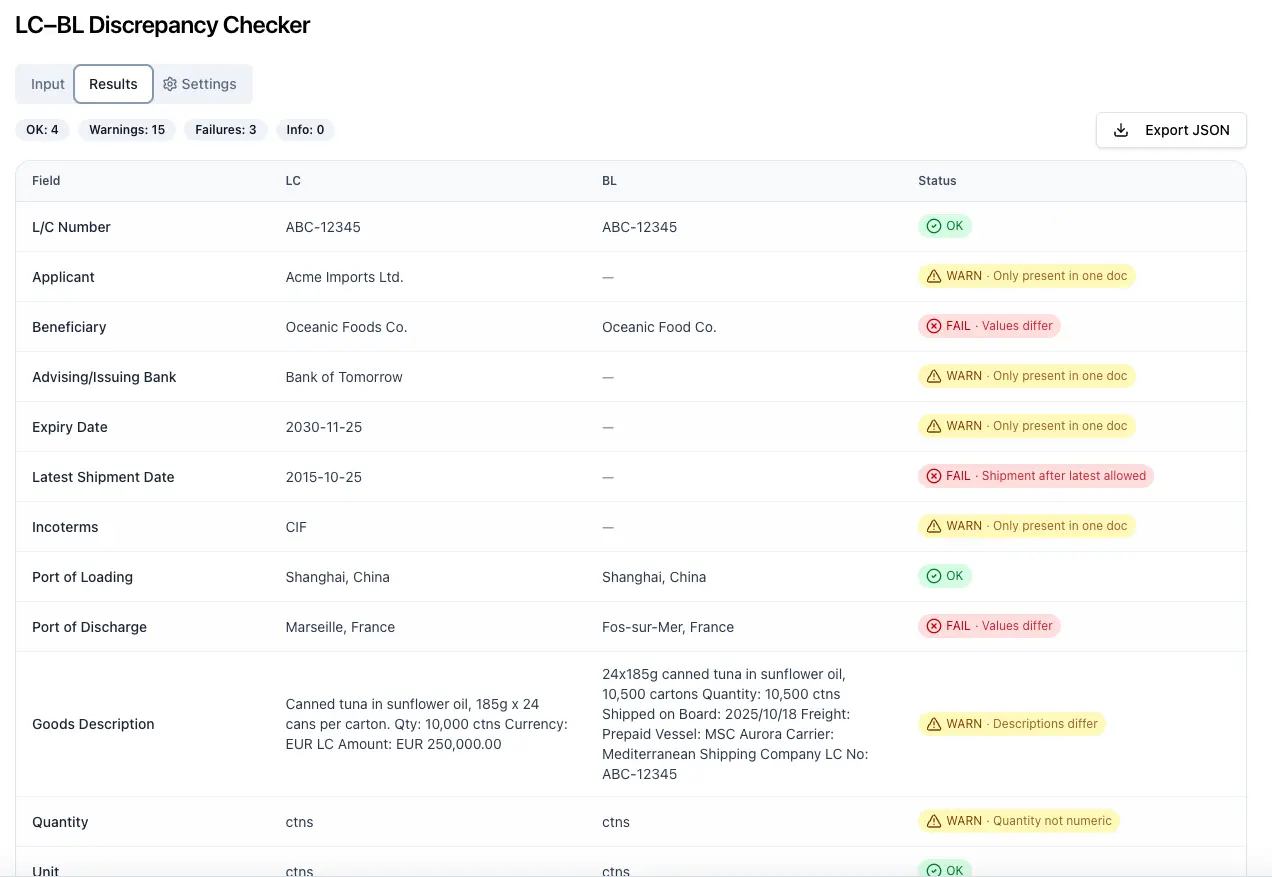
Task: Click the Field column header
Action: 46,181
